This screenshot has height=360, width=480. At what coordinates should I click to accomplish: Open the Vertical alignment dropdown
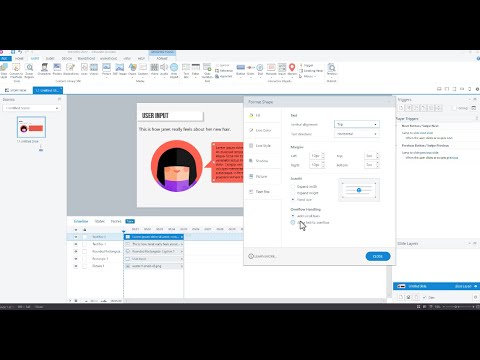tap(357, 124)
